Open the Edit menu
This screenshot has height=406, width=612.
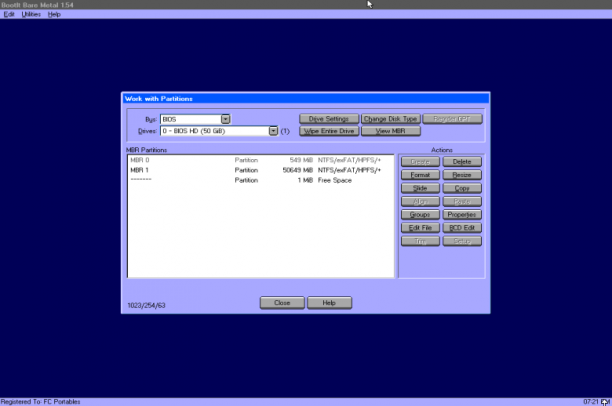[x=9, y=14]
